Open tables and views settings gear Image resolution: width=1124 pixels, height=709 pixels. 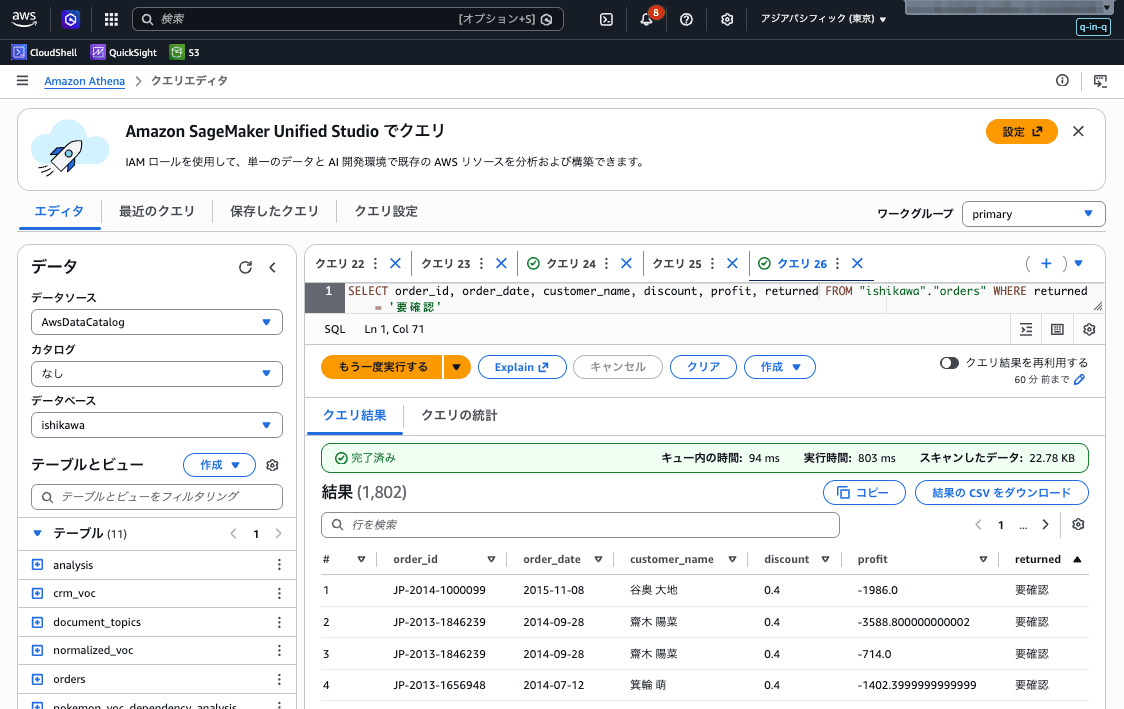[272, 465]
